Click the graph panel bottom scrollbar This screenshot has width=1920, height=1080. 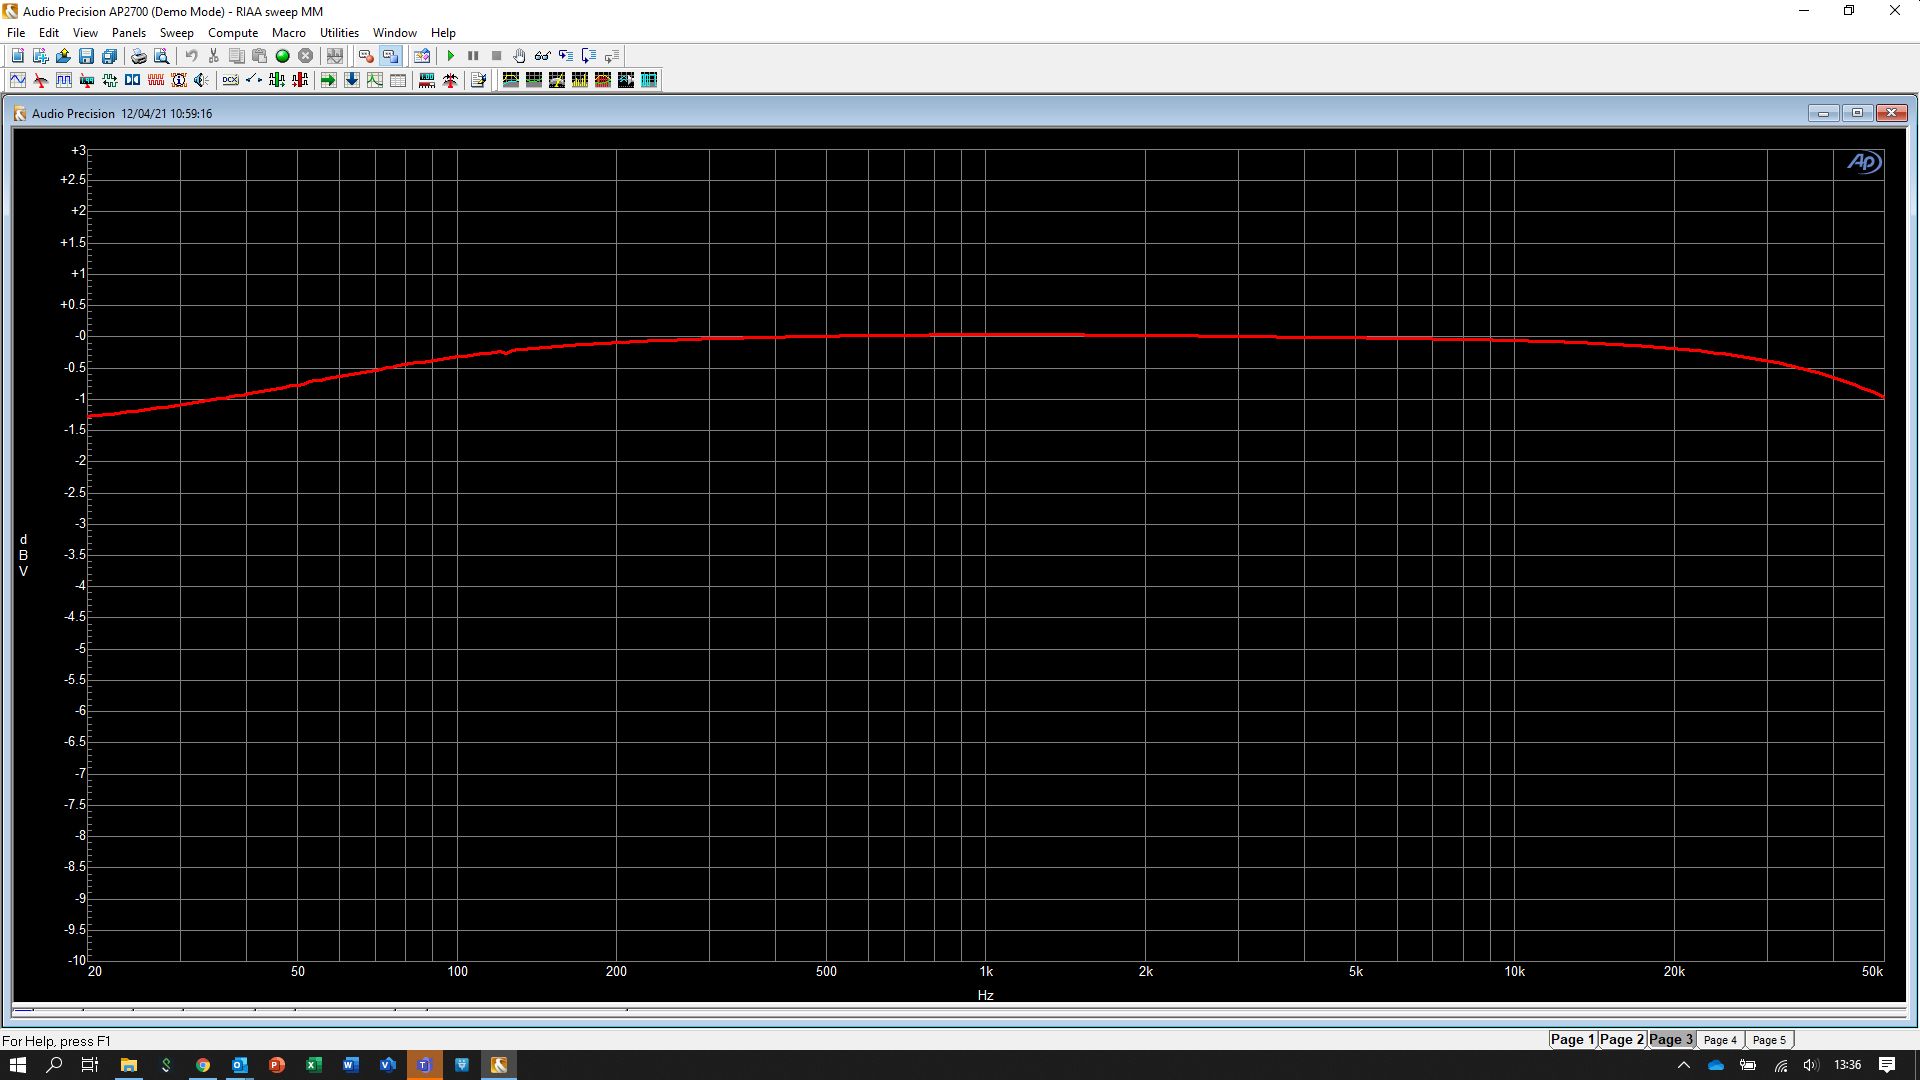click(958, 1010)
